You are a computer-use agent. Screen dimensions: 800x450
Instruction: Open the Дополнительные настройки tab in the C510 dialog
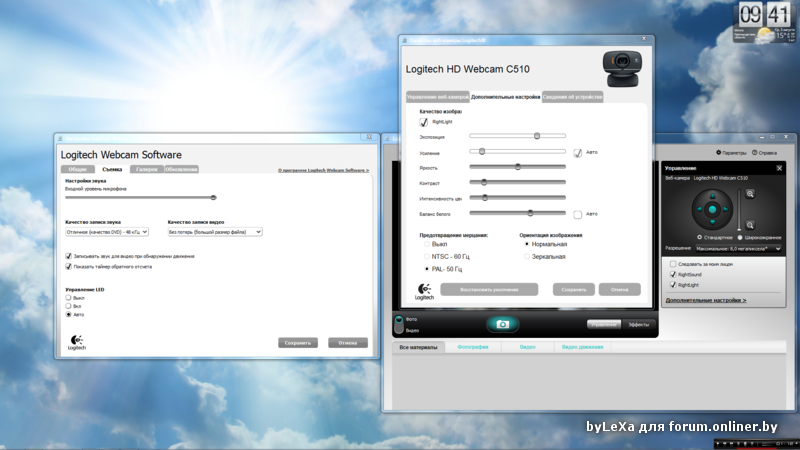coord(505,97)
